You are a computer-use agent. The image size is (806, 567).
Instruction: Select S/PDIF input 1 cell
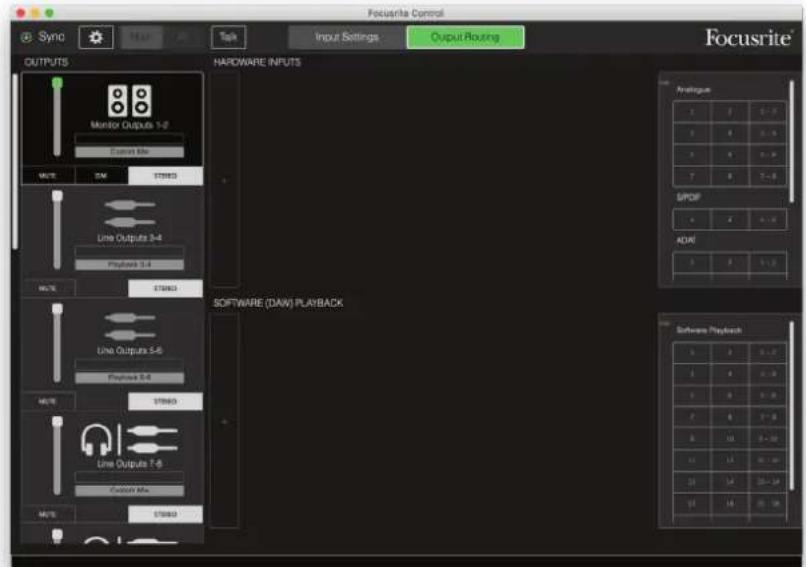tap(692, 220)
